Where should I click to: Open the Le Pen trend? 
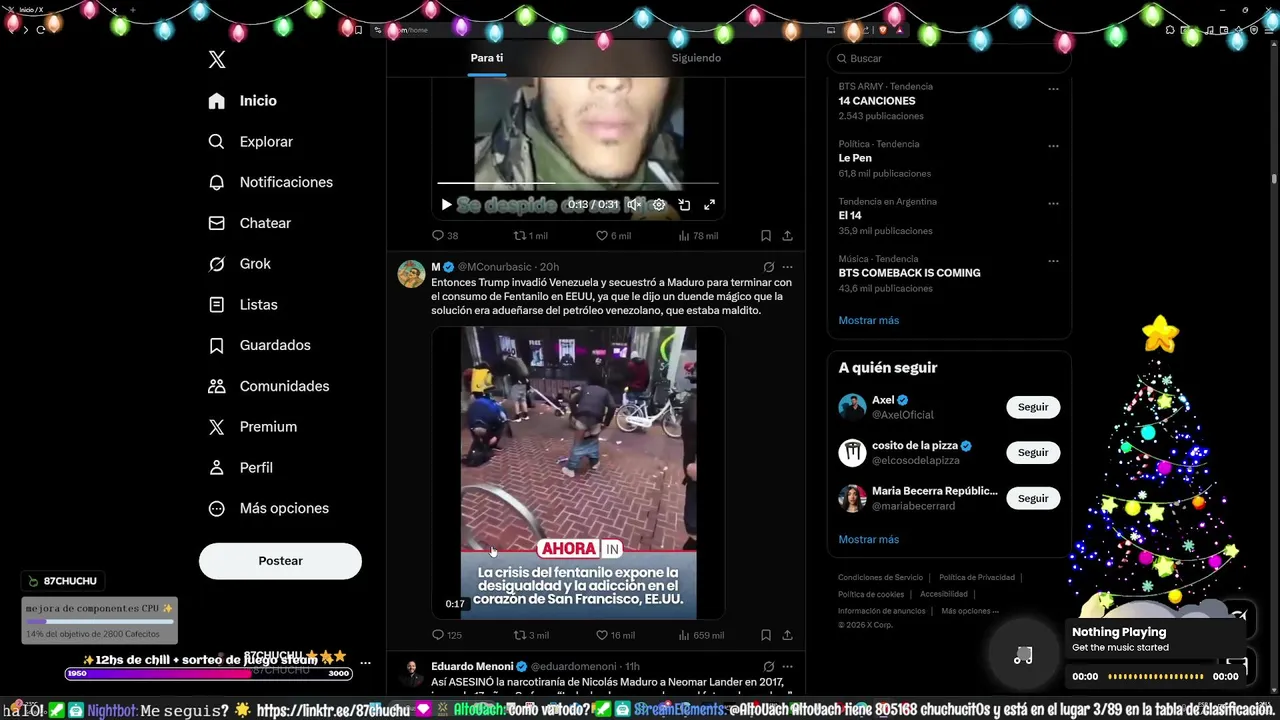point(855,158)
